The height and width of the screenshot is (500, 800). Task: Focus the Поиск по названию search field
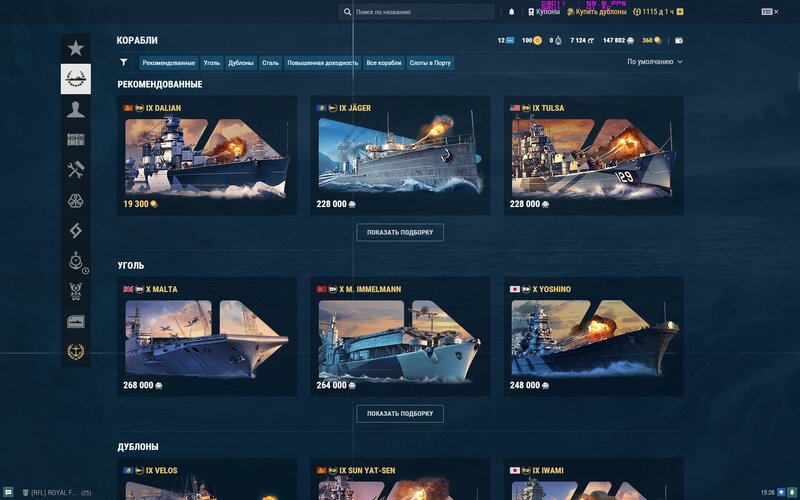(x=416, y=12)
